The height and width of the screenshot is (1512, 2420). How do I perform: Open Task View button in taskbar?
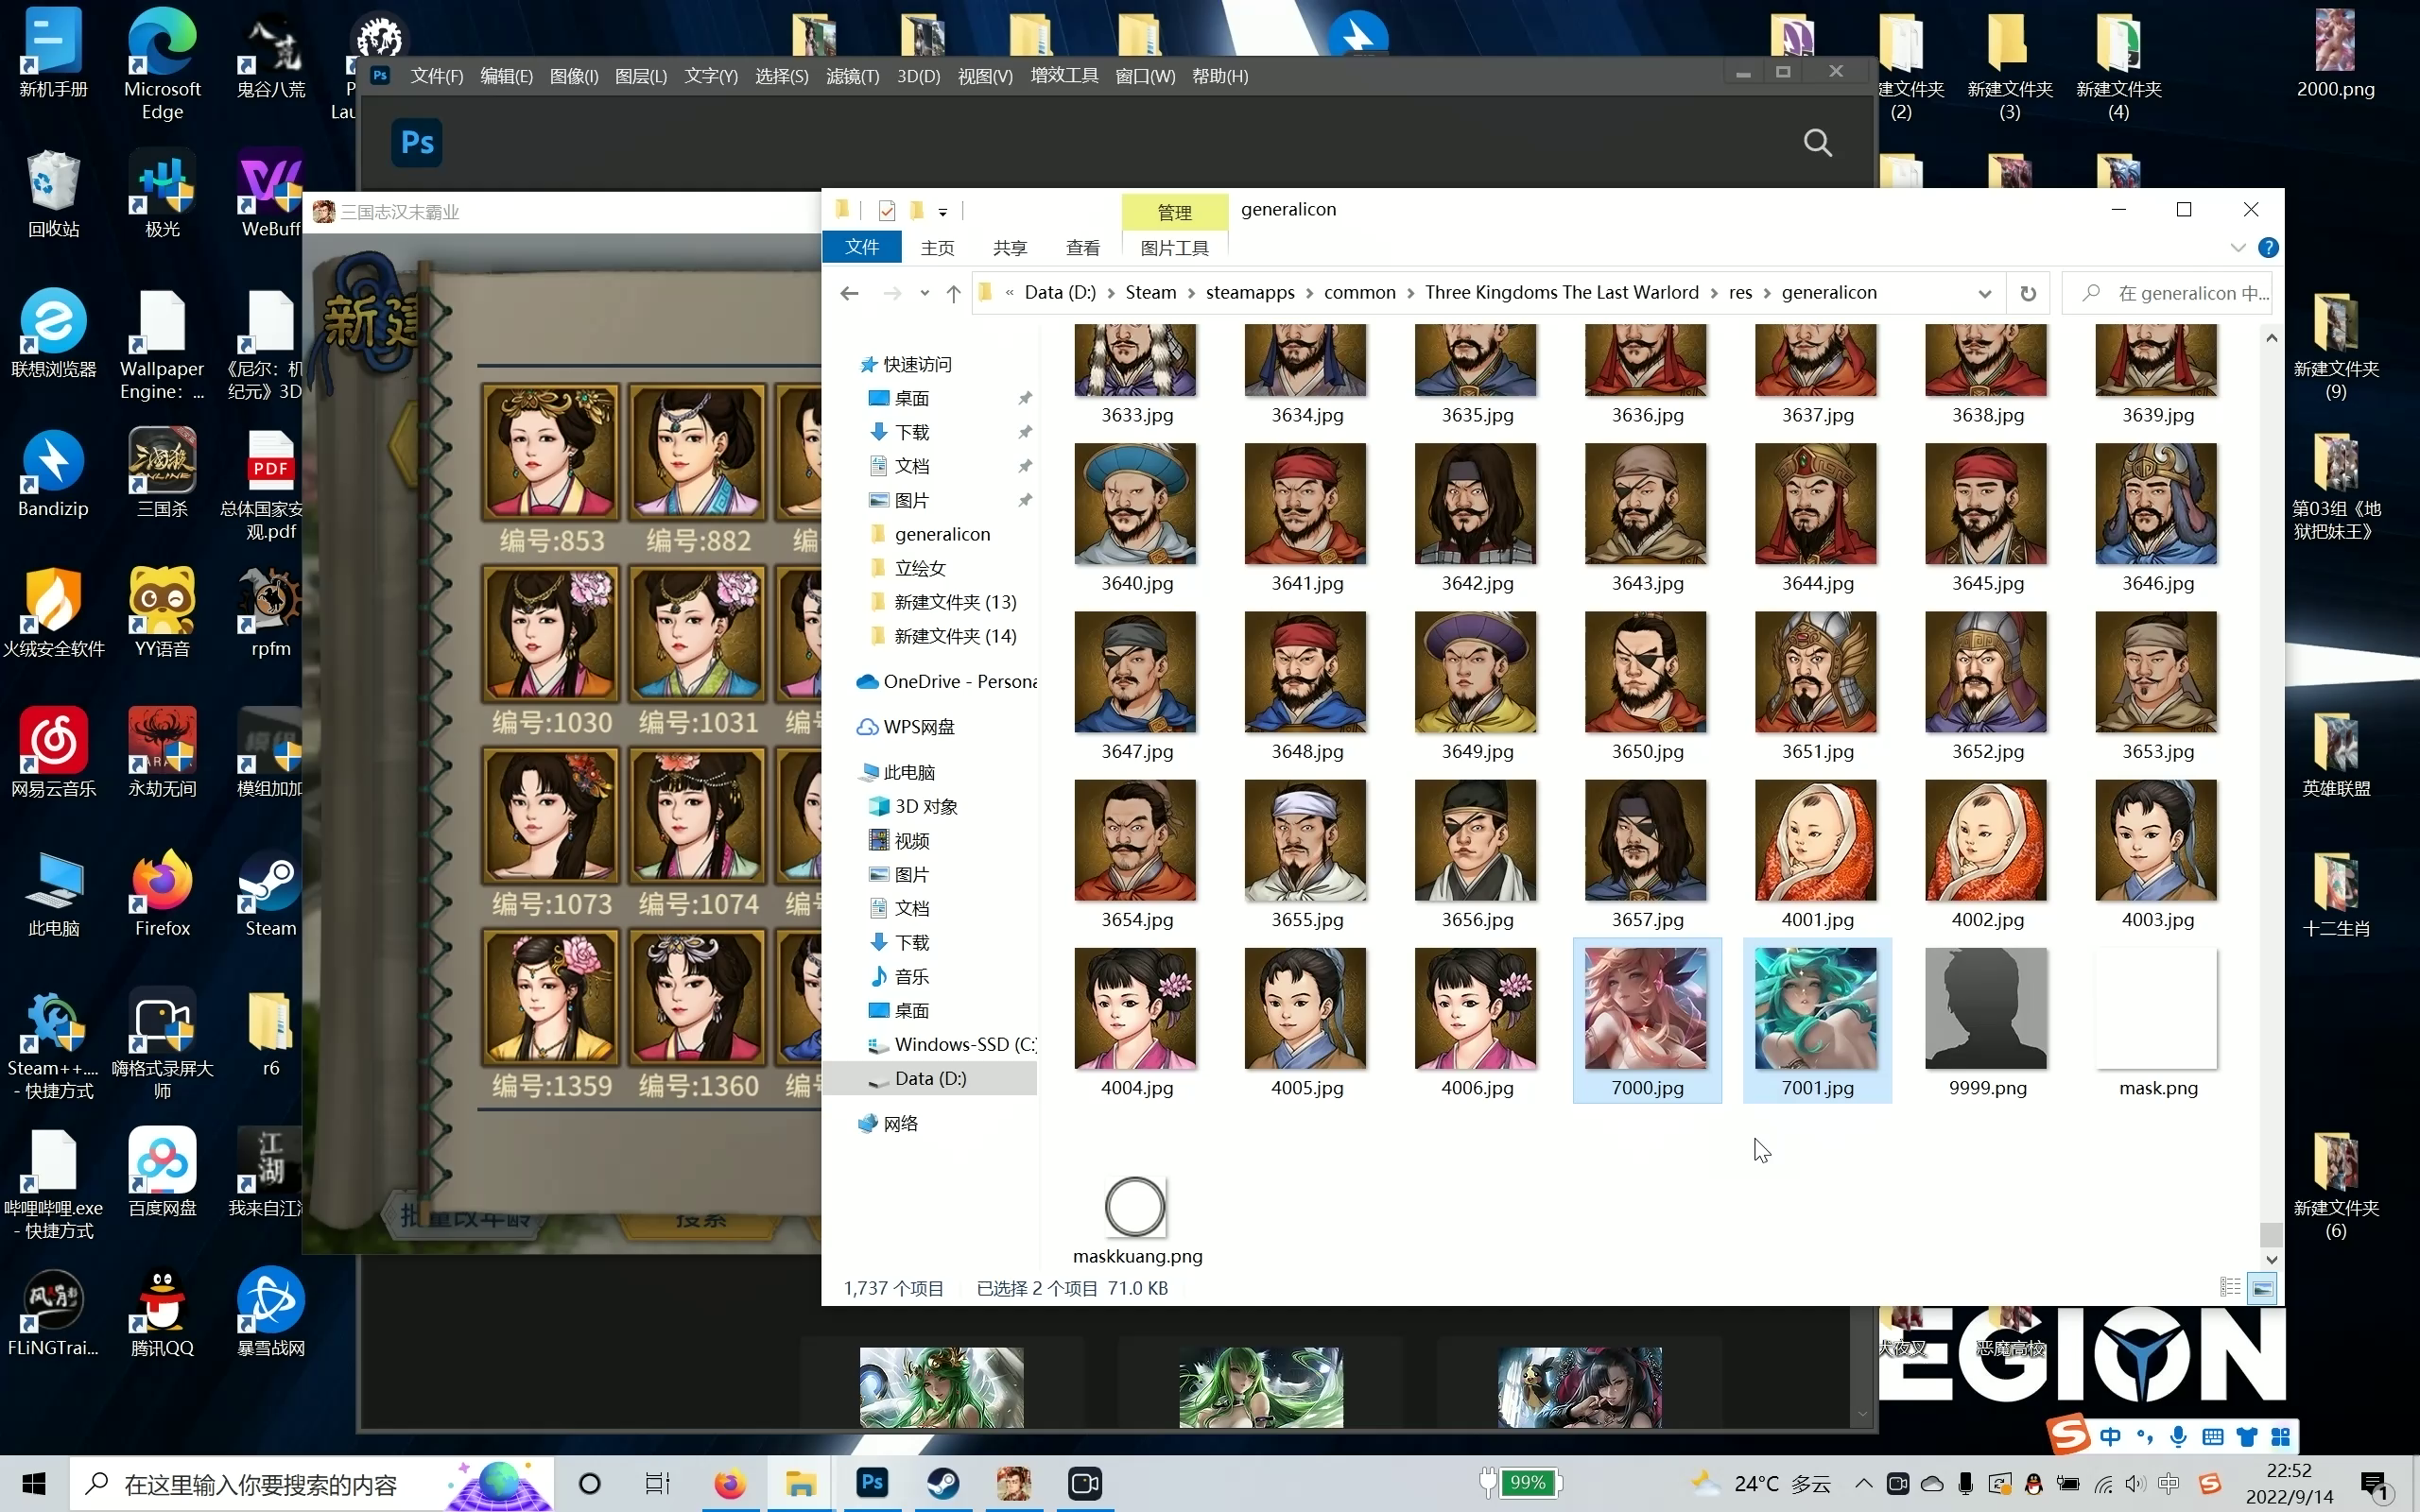[657, 1483]
